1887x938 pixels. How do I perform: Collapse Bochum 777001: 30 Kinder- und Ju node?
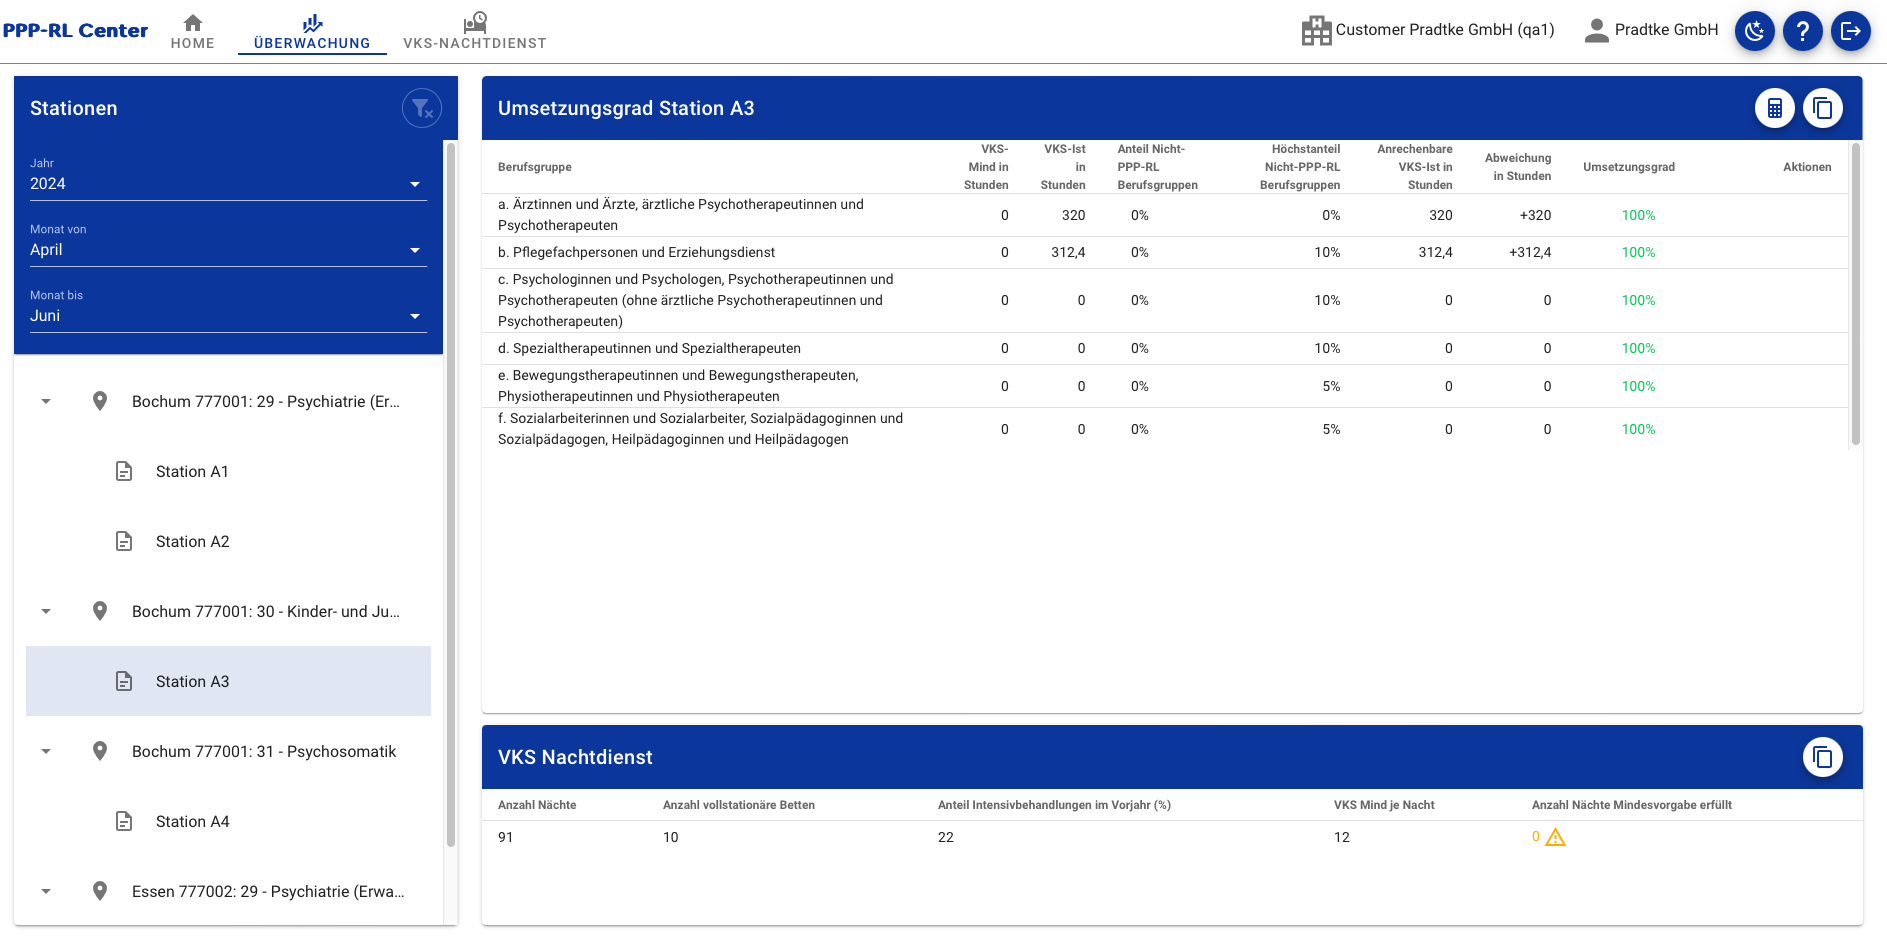click(46, 611)
